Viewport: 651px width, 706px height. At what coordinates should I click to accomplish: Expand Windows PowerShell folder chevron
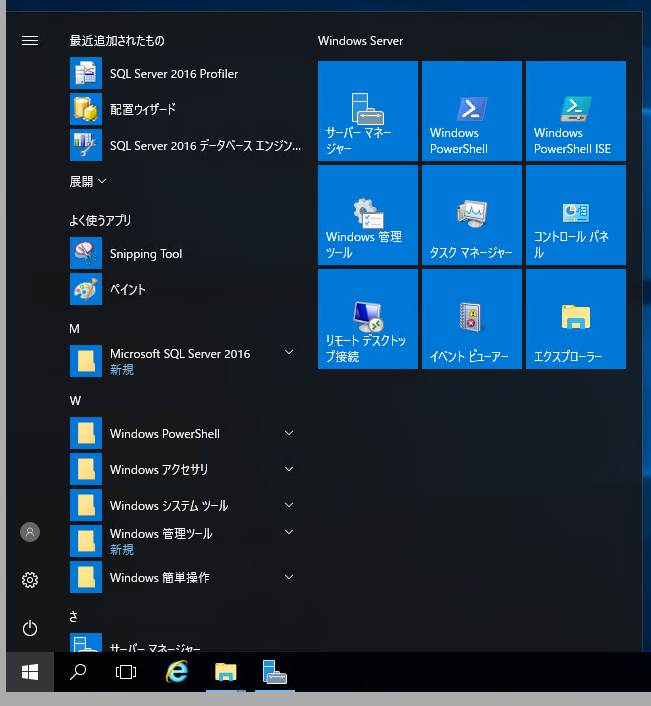point(289,433)
